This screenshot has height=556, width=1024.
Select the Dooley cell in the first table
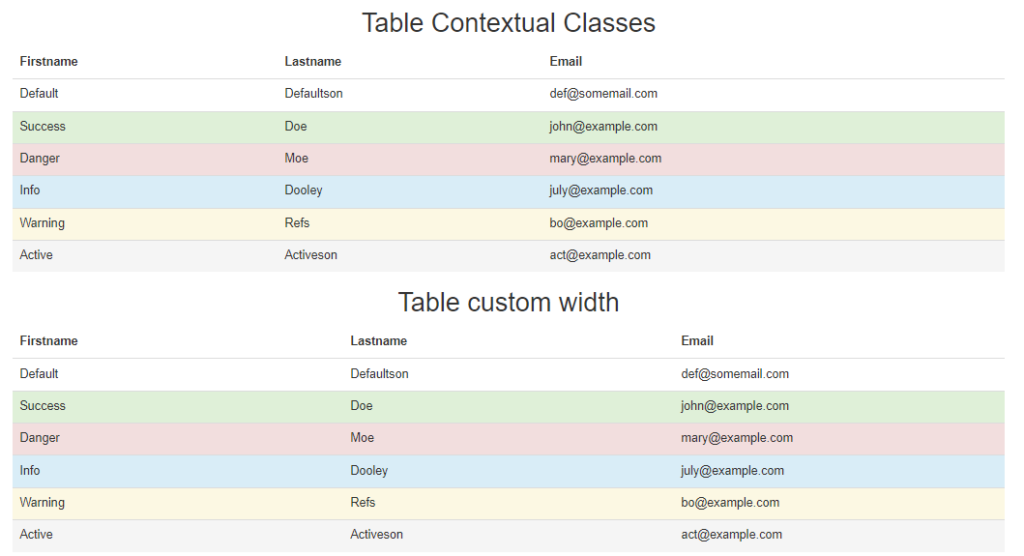[303, 190]
